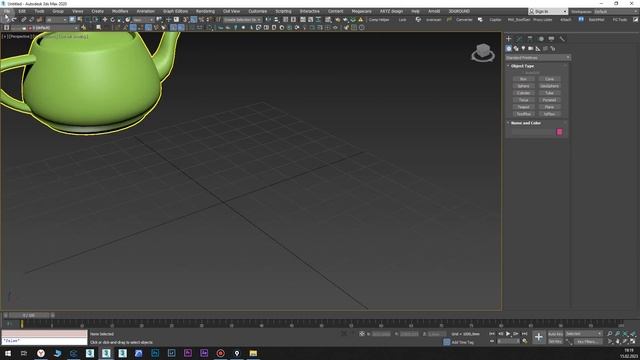Open the Render Setup dialog icon
The height and width of the screenshot is (360, 640).
(337, 20)
